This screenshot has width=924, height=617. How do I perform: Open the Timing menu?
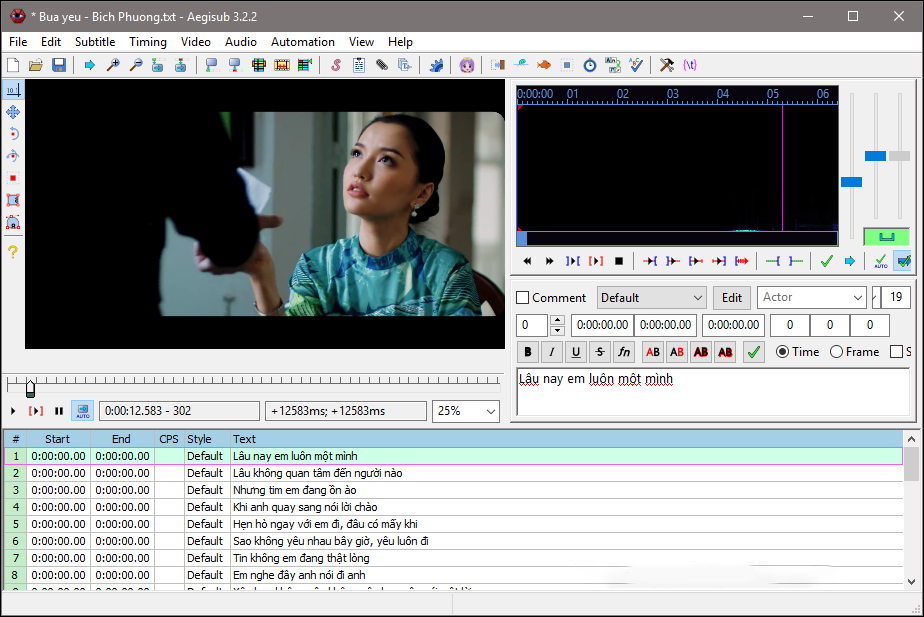point(147,42)
